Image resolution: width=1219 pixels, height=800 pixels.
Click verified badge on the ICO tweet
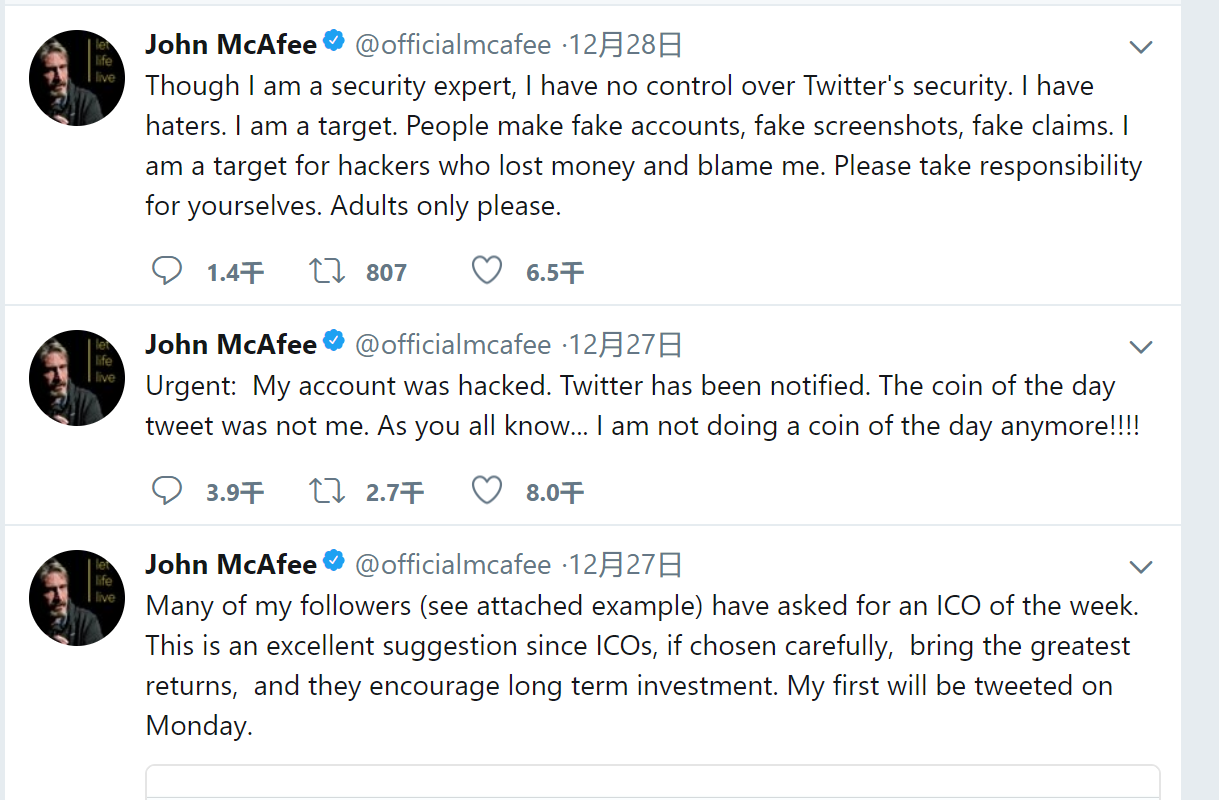pyautogui.click(x=334, y=563)
